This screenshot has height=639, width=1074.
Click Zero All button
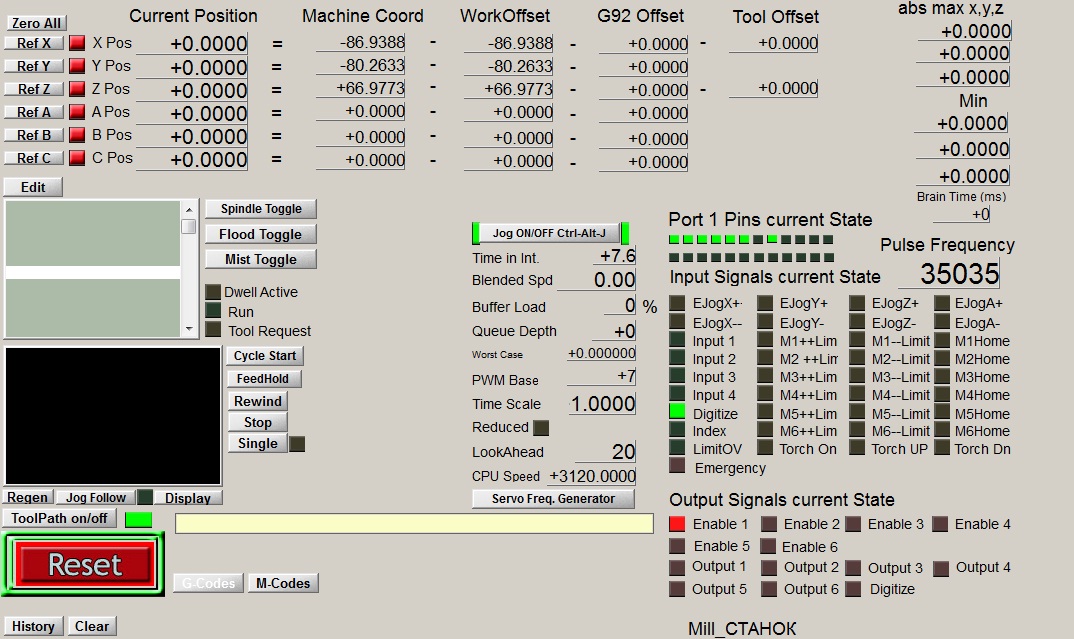[x=36, y=23]
